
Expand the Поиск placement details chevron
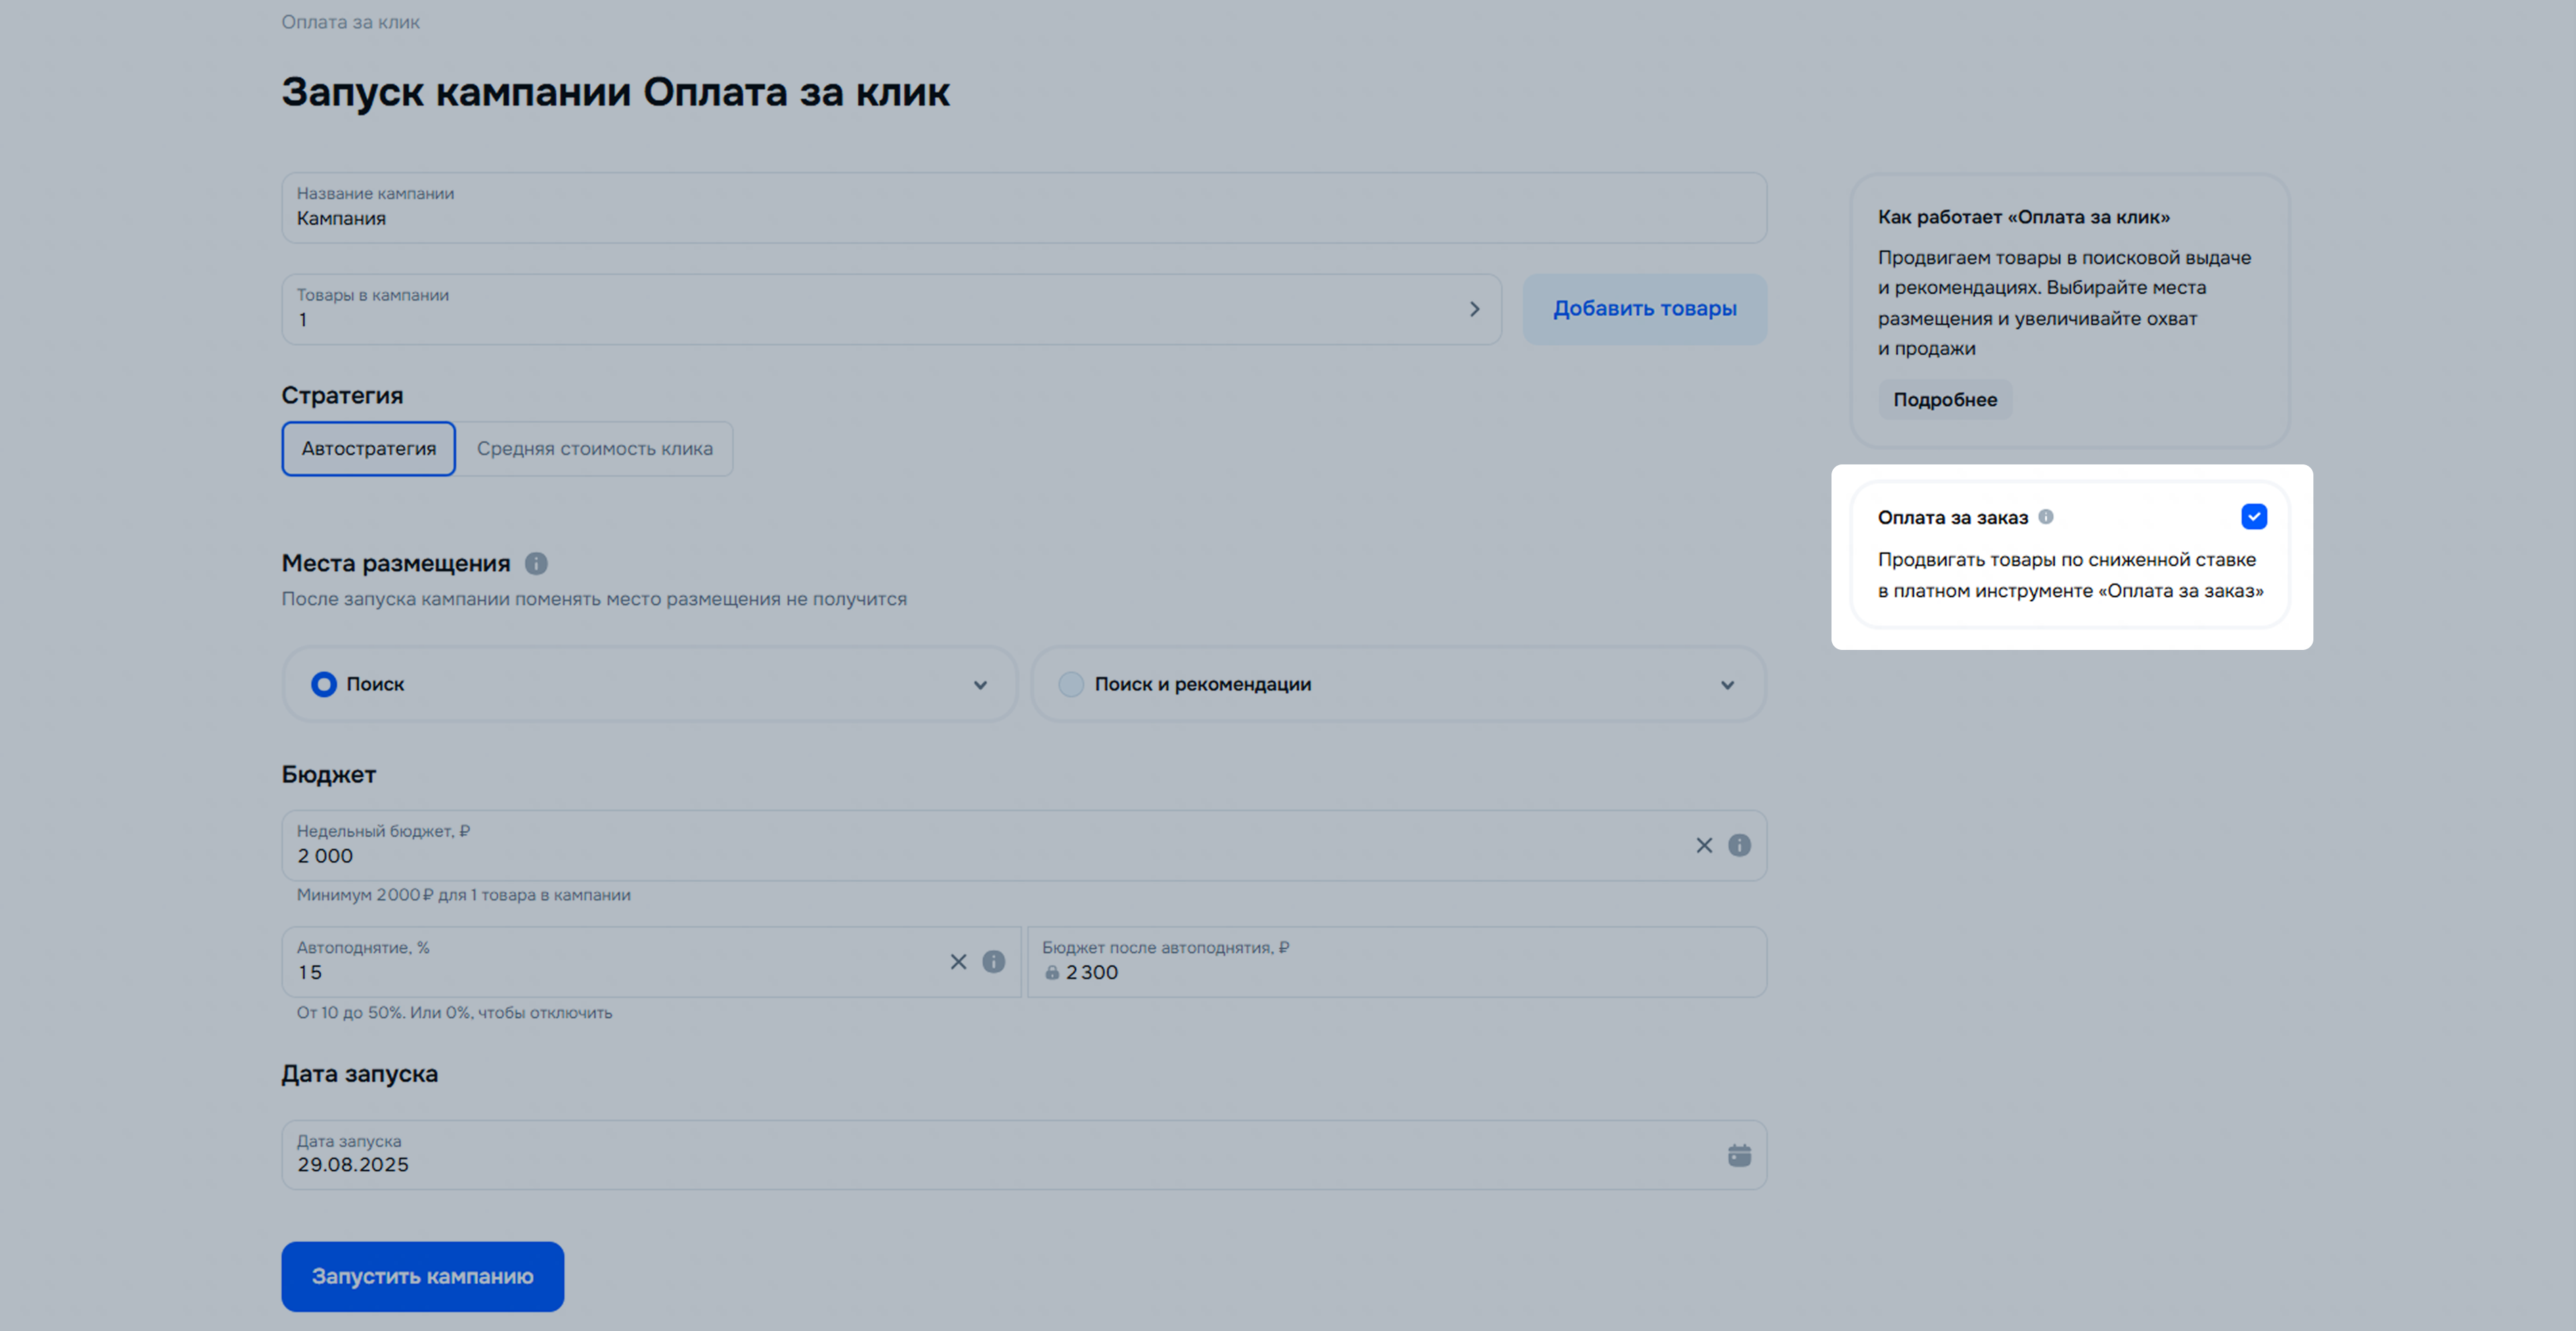pyautogui.click(x=980, y=685)
